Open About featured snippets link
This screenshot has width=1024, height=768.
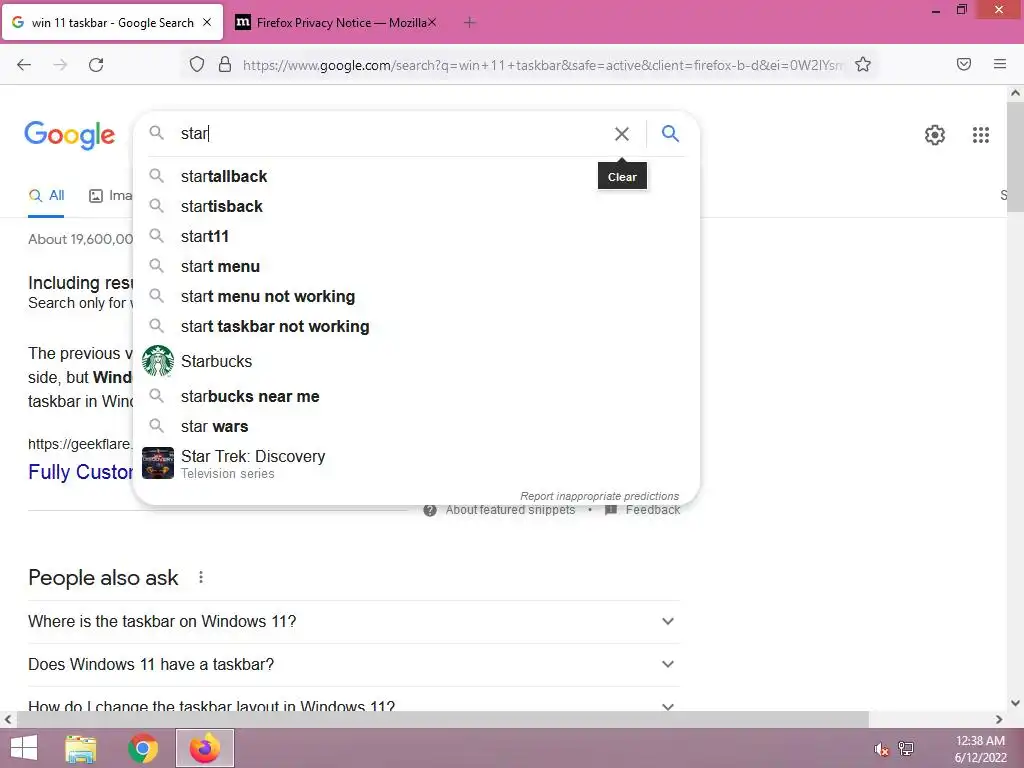click(510, 510)
